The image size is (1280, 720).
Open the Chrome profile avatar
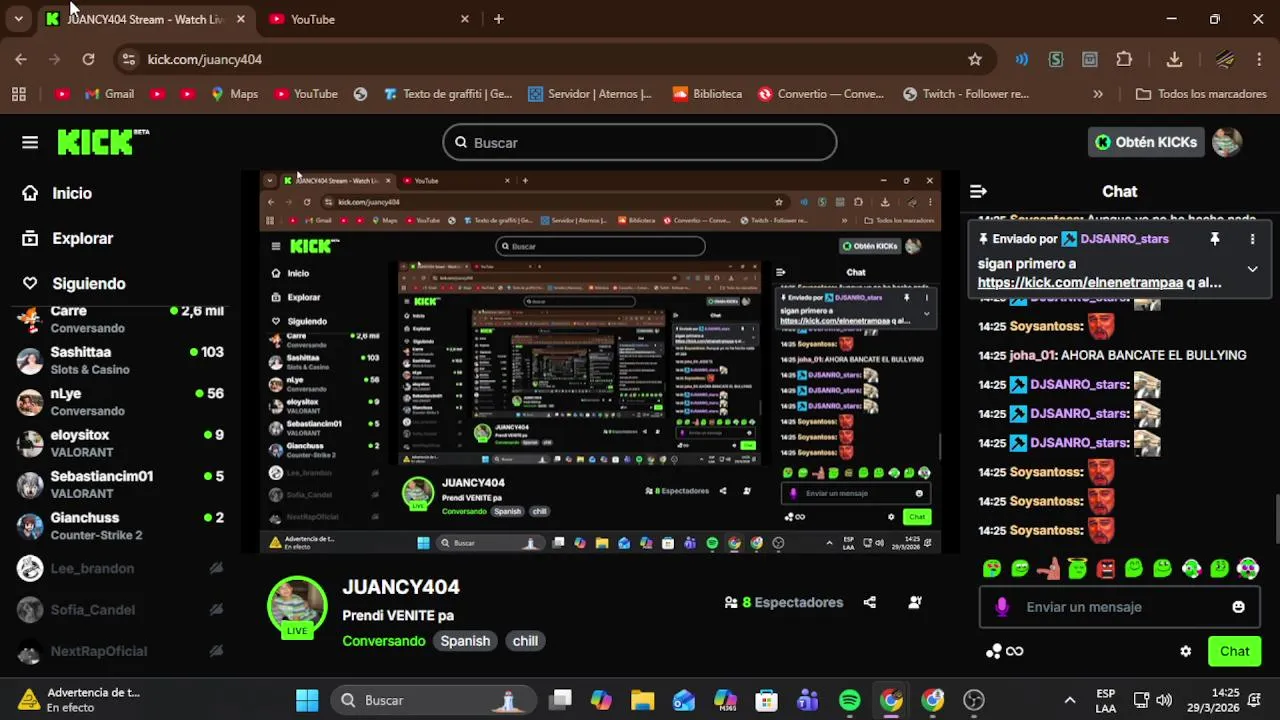point(1225,59)
